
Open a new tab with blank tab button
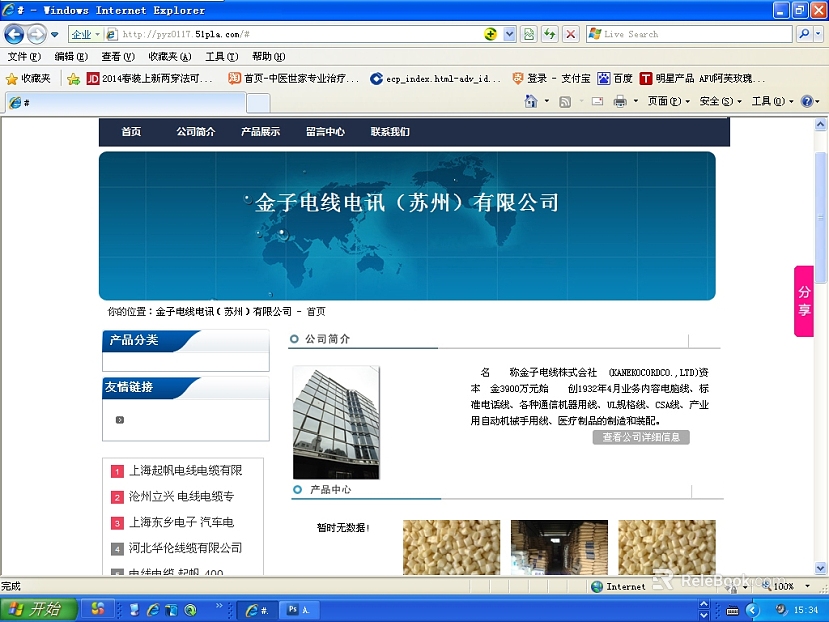pos(259,103)
